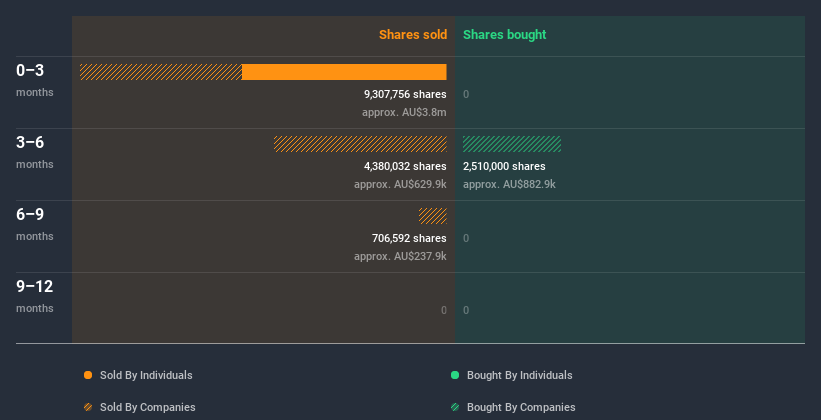This screenshot has width=821, height=420.
Task: Click the 3–6 months row label
Action: [35, 152]
